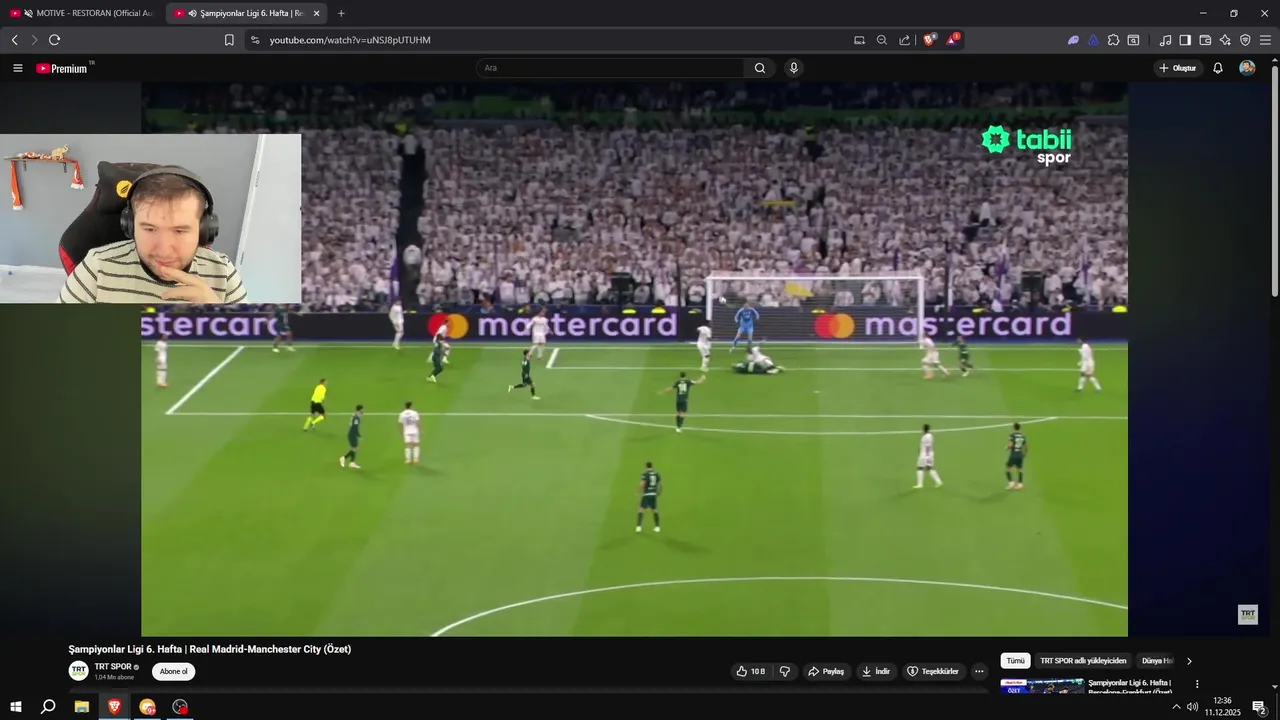Go back with browser back arrow
This screenshot has height=720, width=1280.
[14, 40]
